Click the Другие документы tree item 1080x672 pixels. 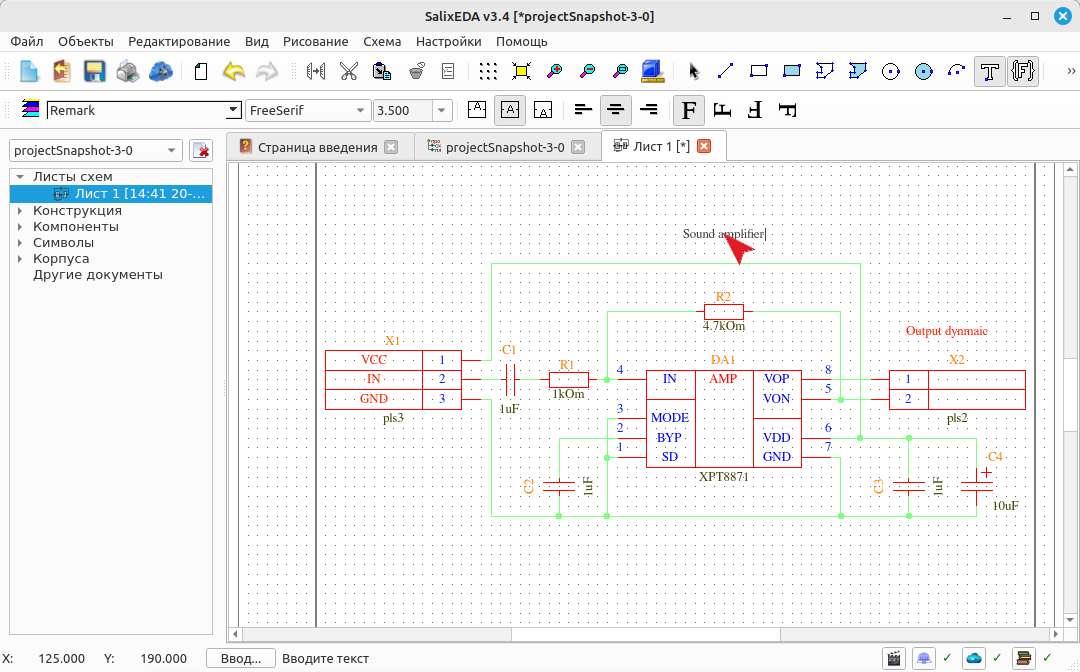98,275
